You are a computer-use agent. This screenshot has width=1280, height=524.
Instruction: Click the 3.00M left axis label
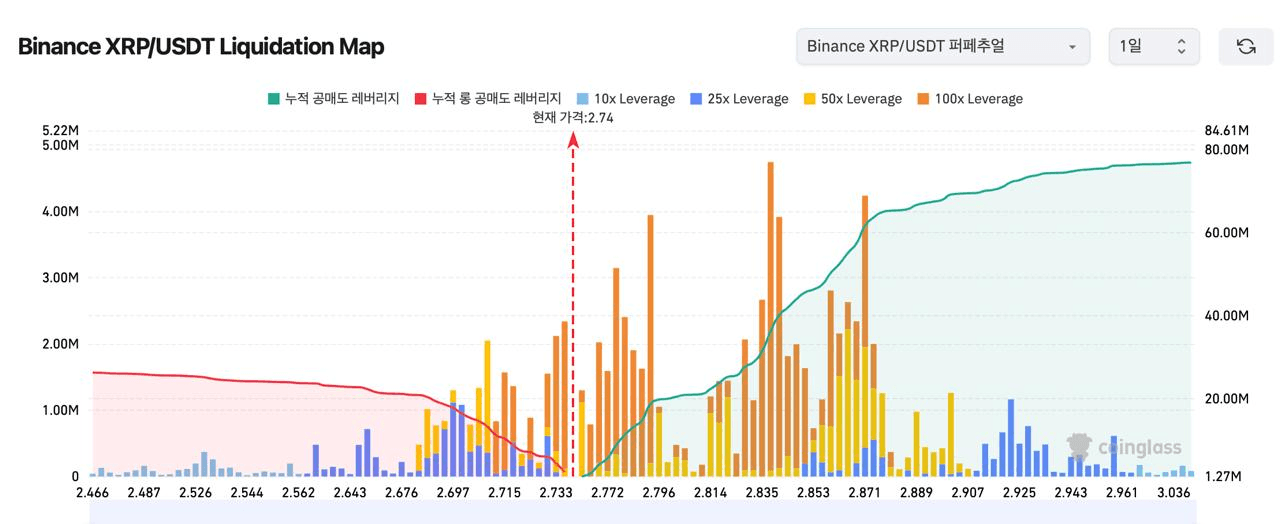tap(60, 277)
